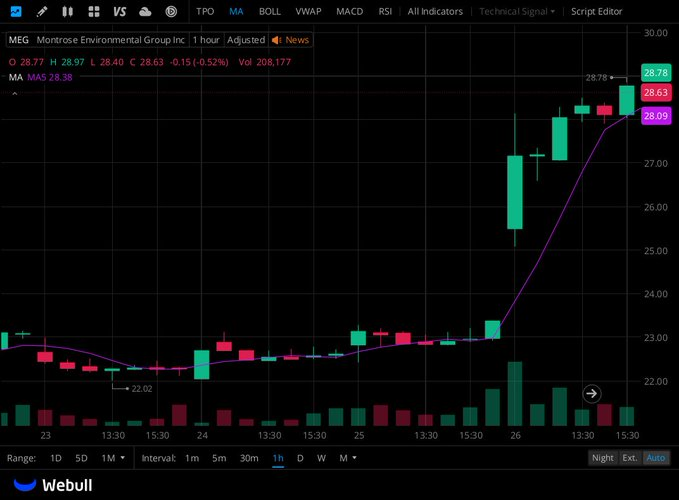679x500 pixels.
Task: Select the line chart type icon
Action: pos(16,11)
